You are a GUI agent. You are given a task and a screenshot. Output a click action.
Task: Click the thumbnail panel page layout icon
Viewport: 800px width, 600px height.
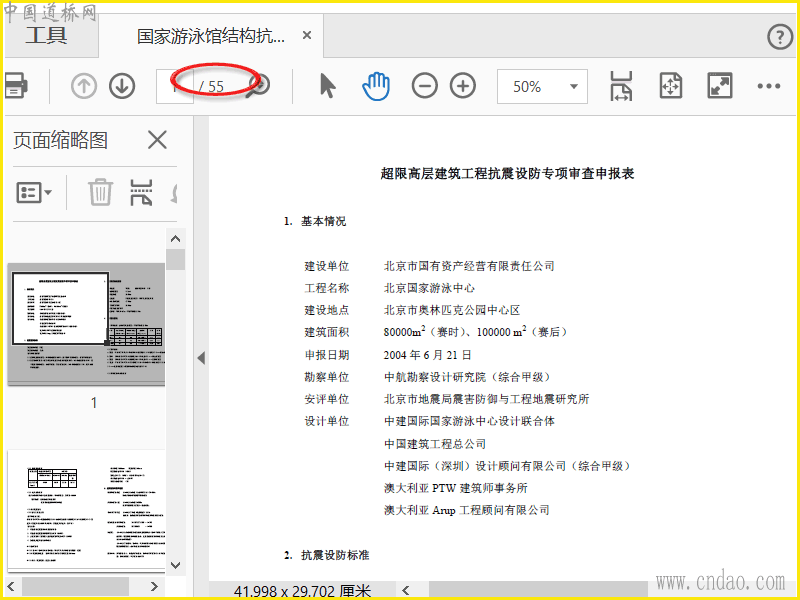tap(141, 192)
